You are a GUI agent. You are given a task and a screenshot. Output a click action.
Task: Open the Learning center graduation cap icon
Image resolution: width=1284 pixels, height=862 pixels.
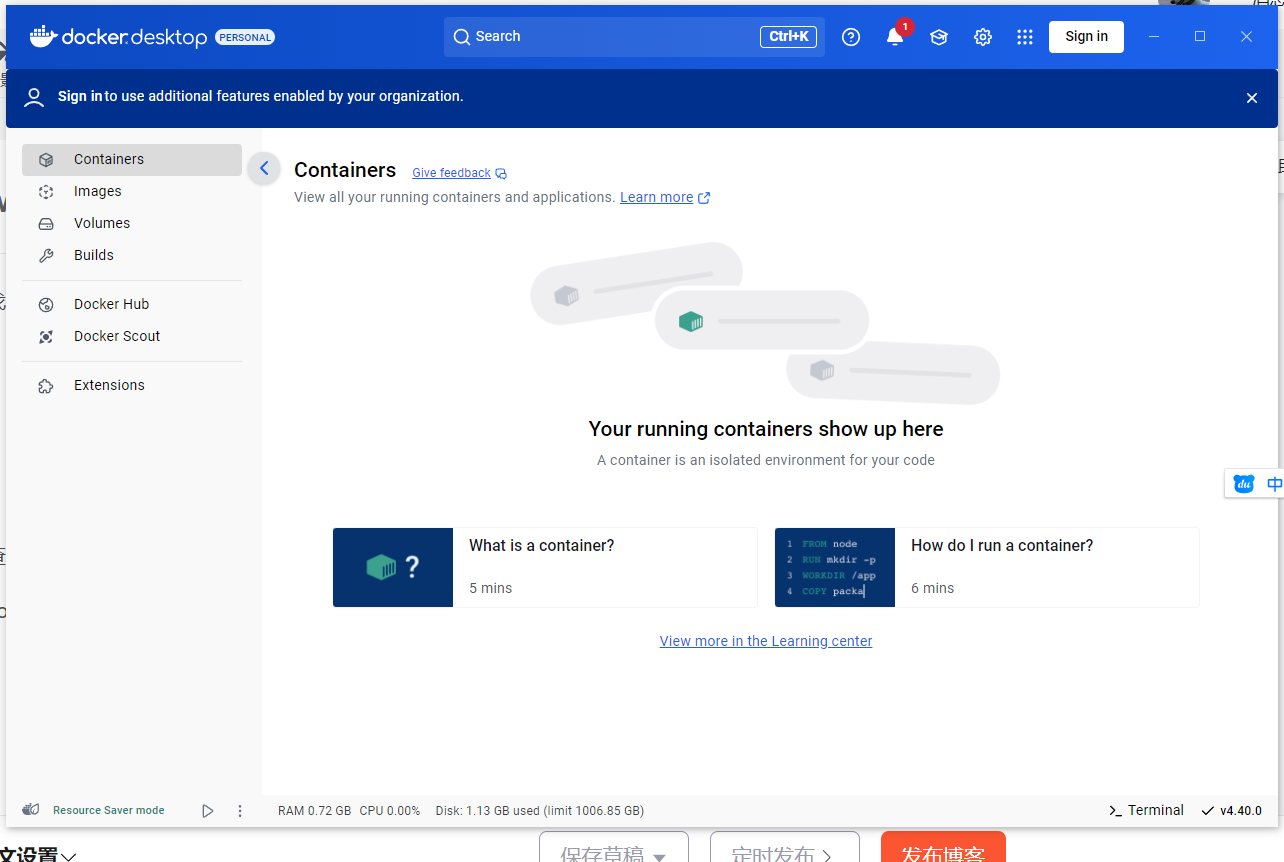coord(939,37)
